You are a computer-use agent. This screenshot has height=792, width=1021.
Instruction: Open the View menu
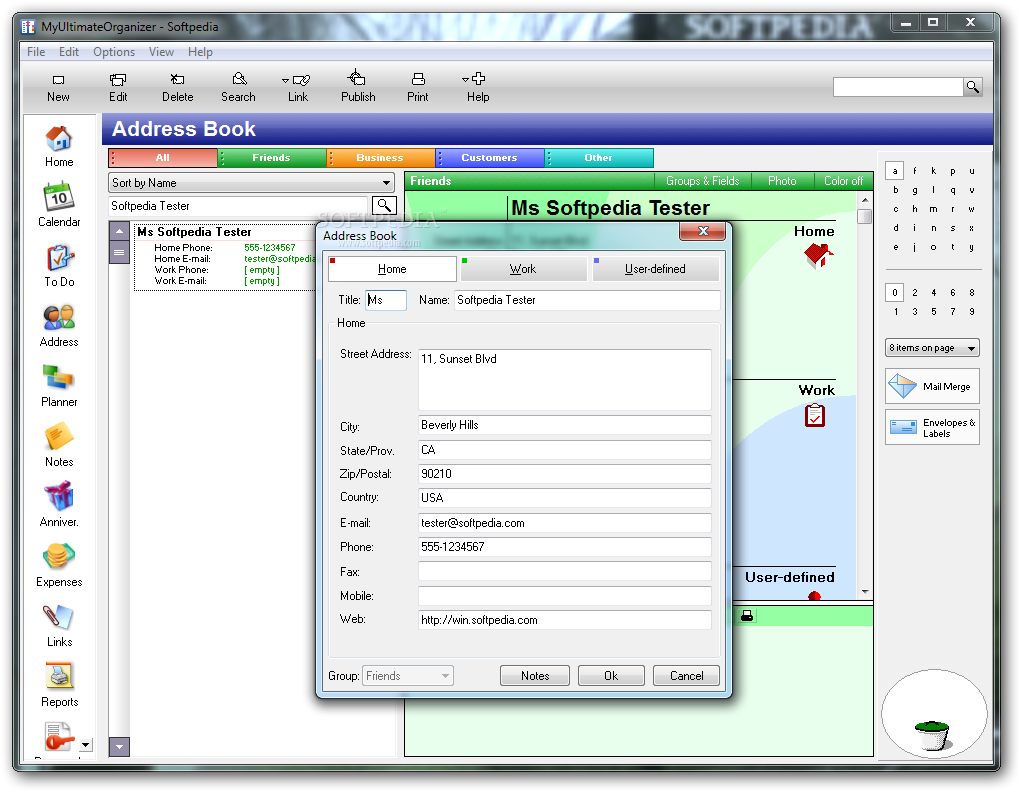(x=161, y=52)
